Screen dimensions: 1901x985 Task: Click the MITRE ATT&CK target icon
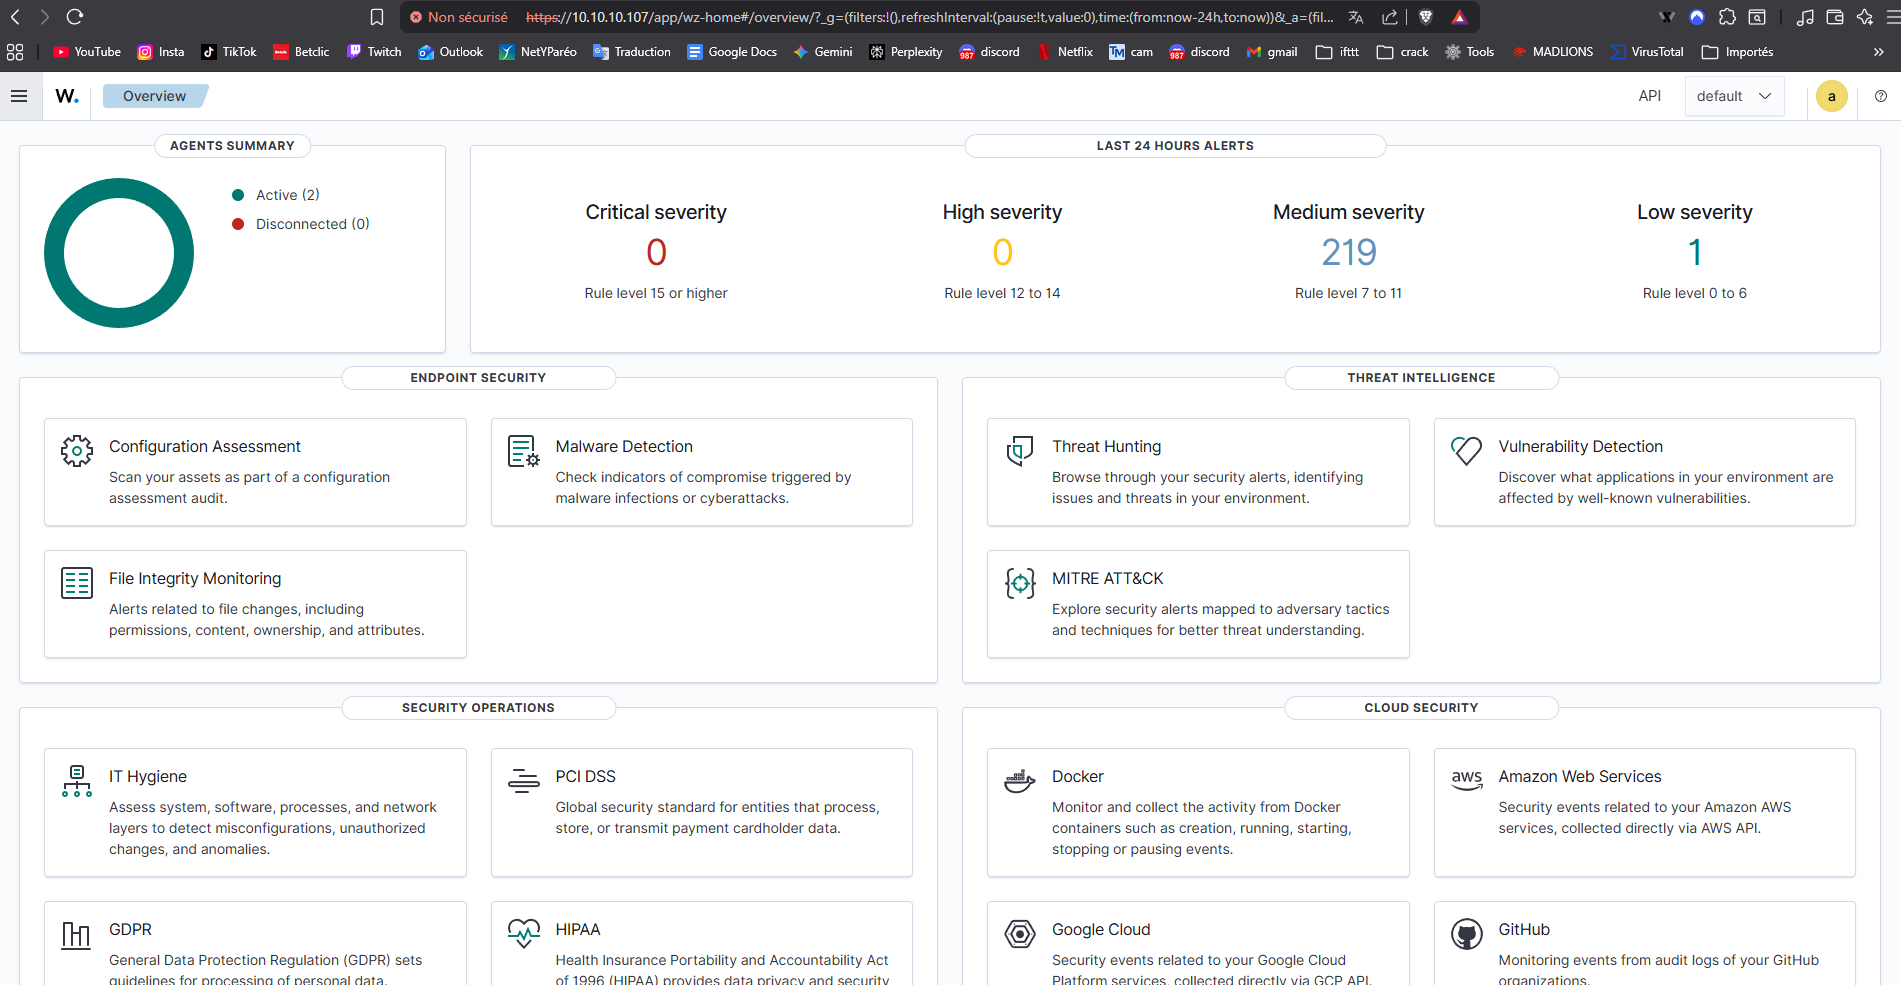[1020, 583]
